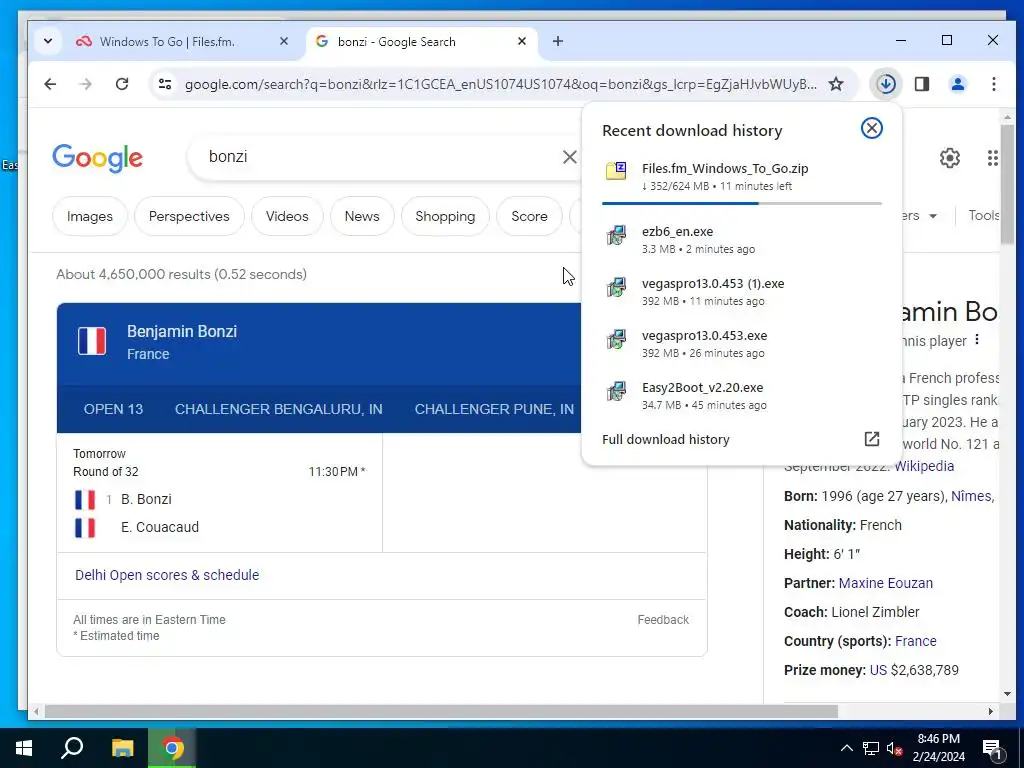1024x768 pixels.
Task: Close the Recent download history popup
Action: pyautogui.click(x=871, y=128)
